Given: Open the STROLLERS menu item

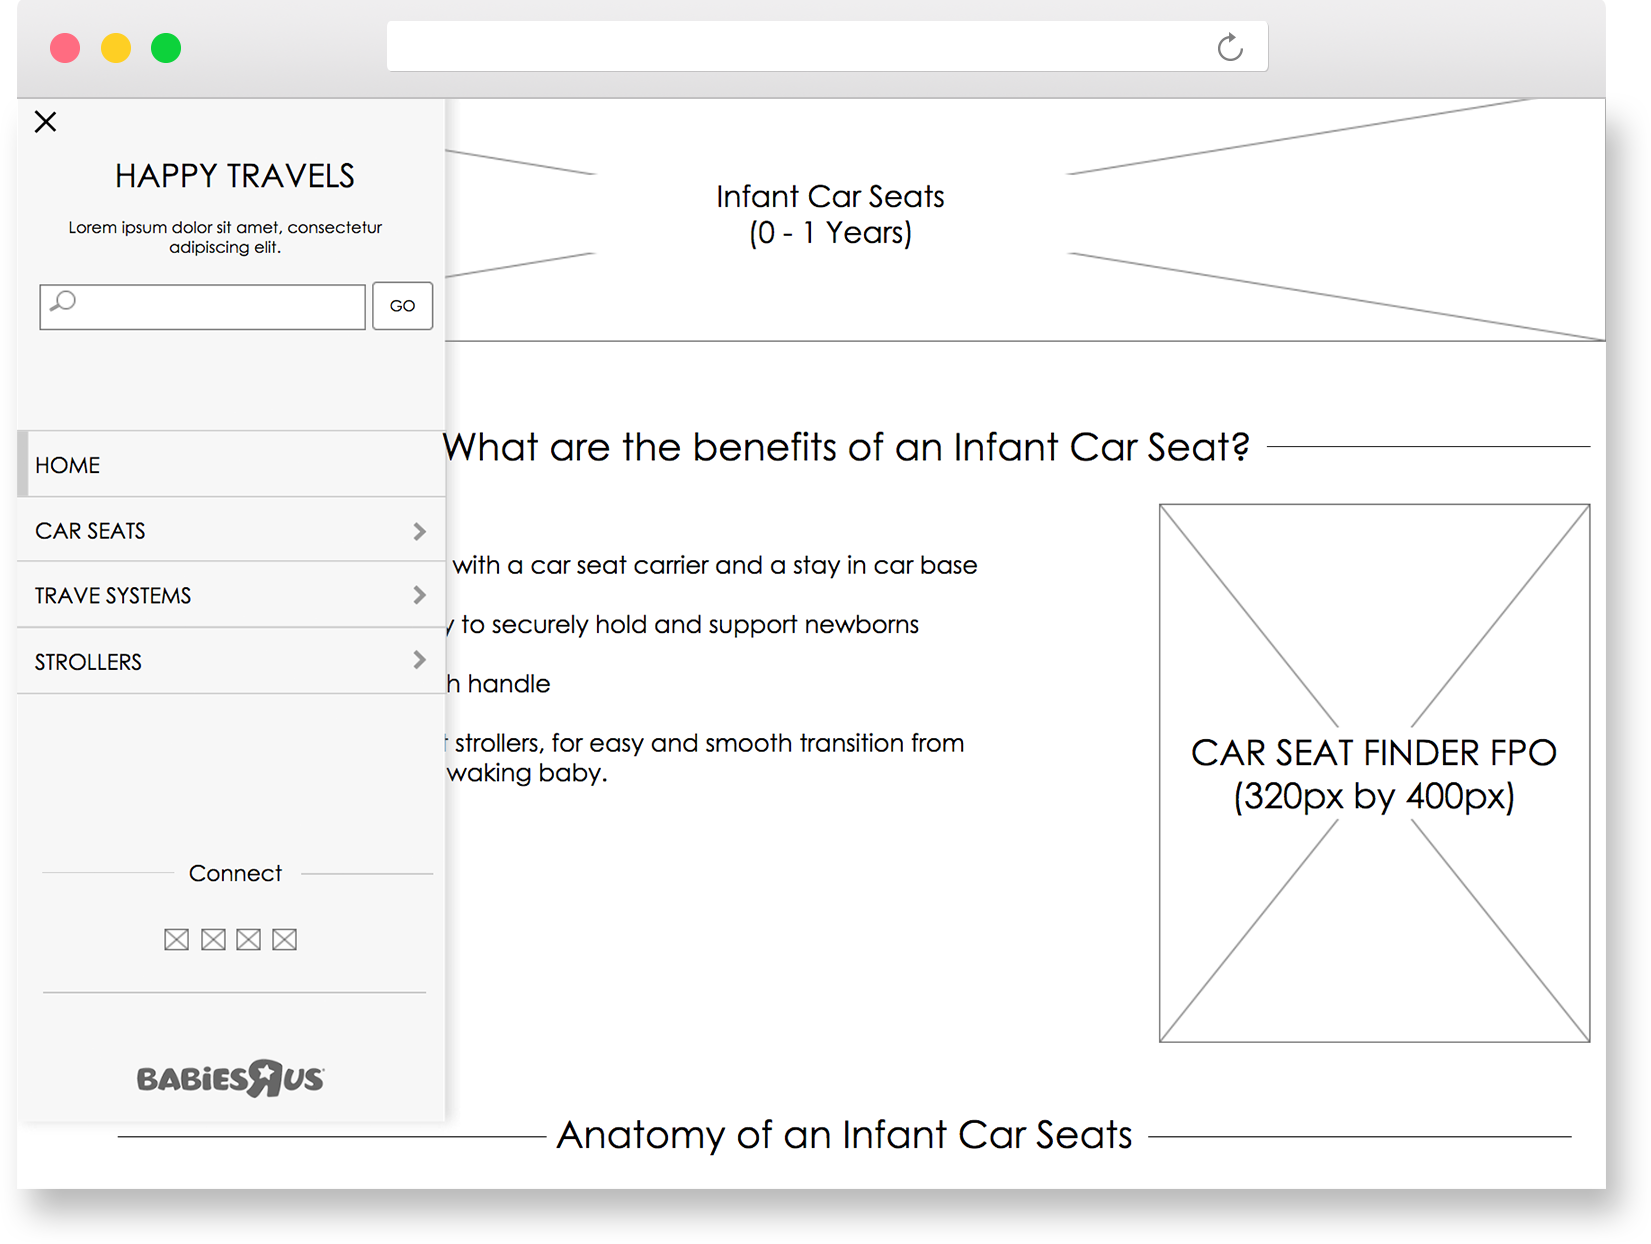Looking at the screenshot, I should [231, 661].
